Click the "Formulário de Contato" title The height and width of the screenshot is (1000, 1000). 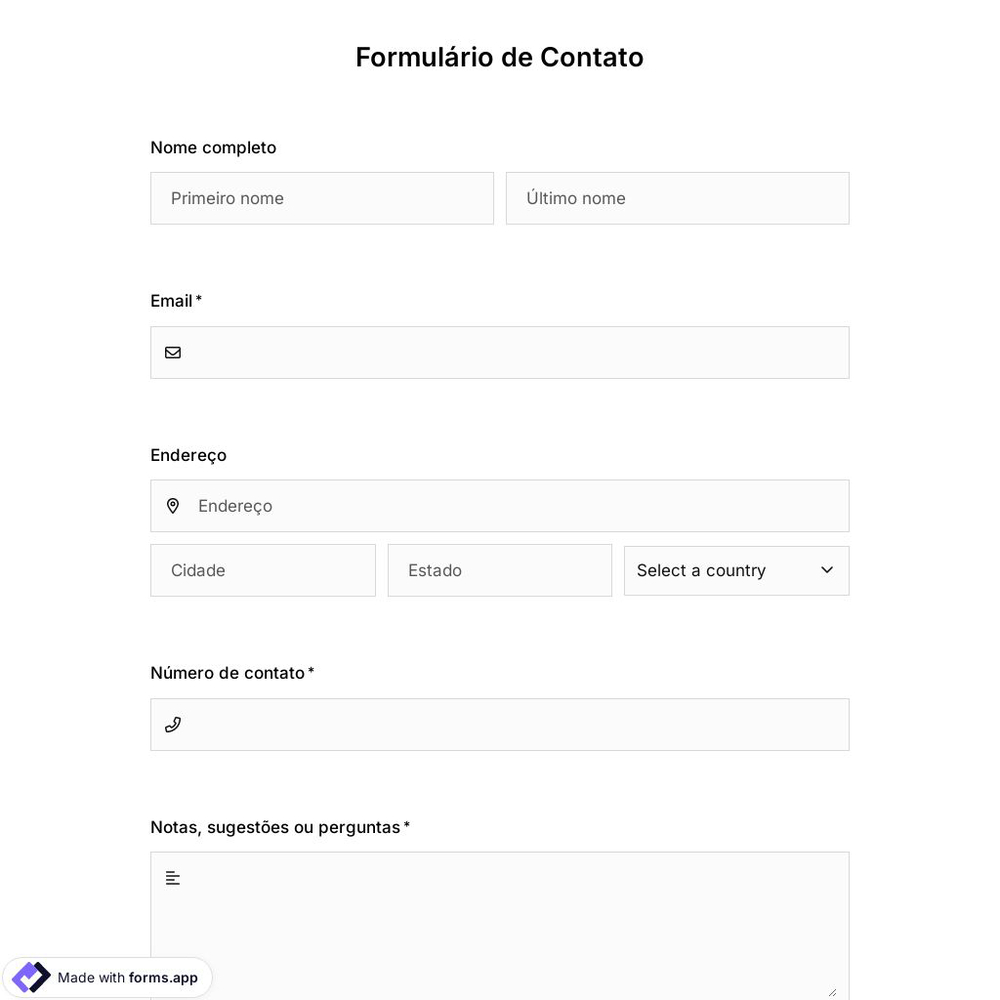[499, 57]
